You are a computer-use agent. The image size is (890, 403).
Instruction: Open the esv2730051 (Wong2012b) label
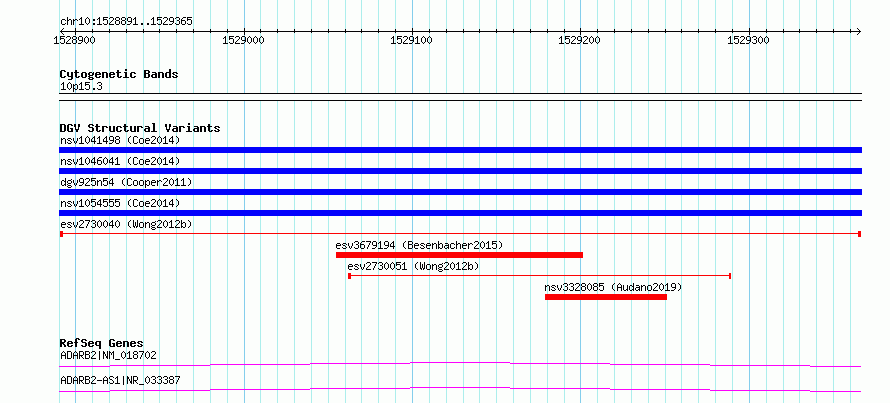[x=414, y=266]
